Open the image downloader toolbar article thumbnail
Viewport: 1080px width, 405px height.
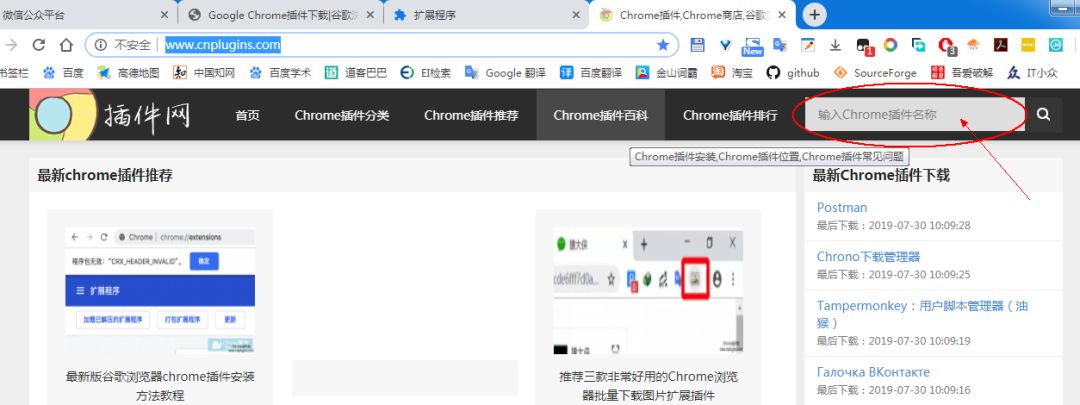648,291
